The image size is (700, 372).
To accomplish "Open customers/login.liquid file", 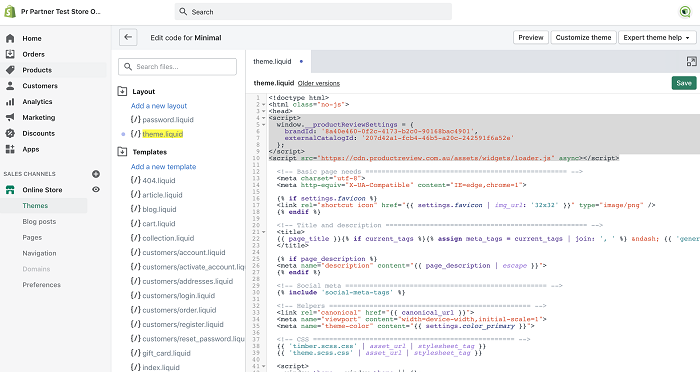I will [x=179, y=296].
